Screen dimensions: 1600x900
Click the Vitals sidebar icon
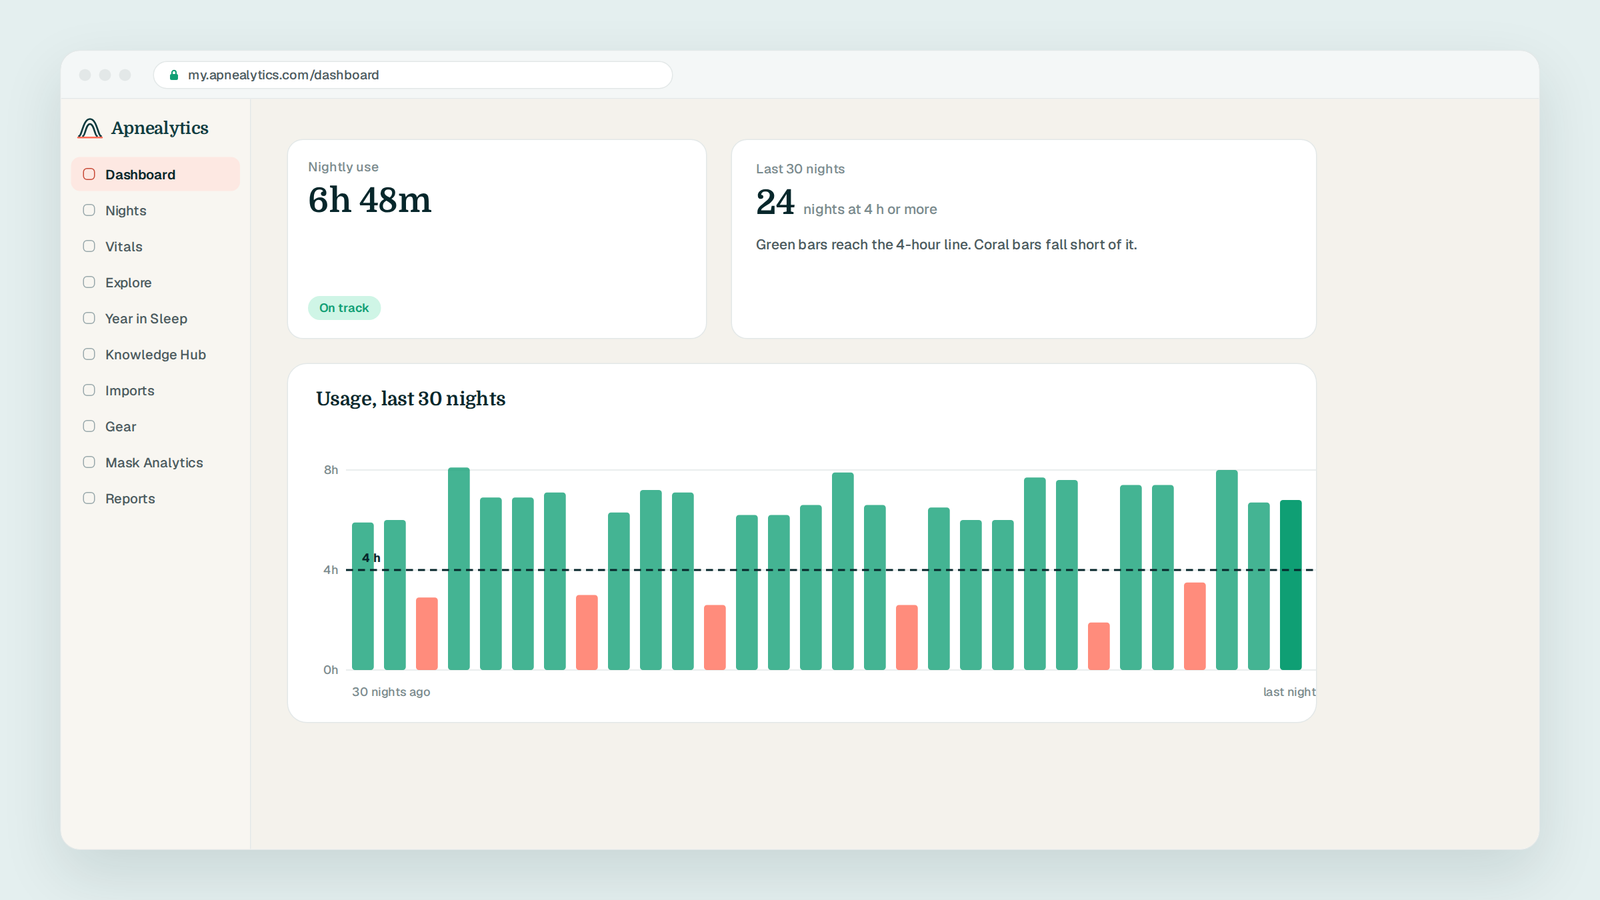(89, 246)
